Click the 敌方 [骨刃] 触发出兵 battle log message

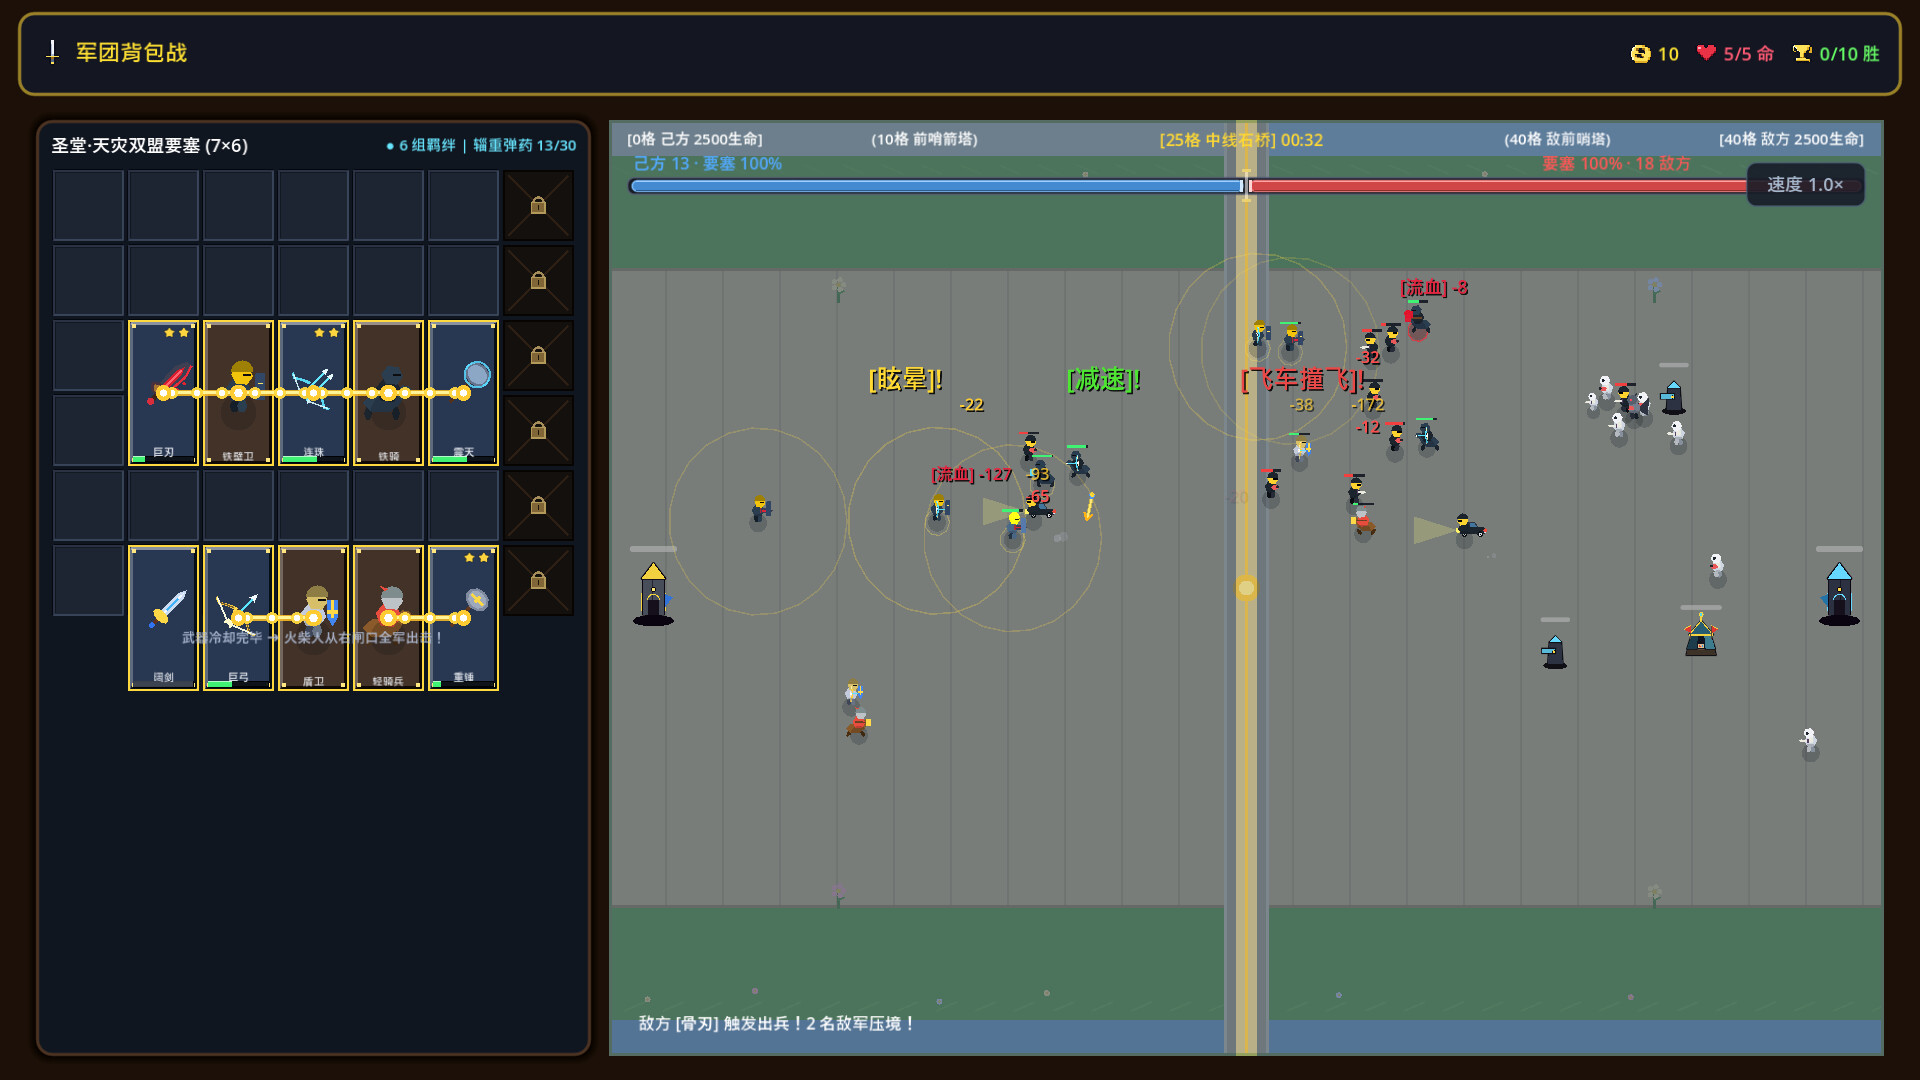(x=777, y=1024)
